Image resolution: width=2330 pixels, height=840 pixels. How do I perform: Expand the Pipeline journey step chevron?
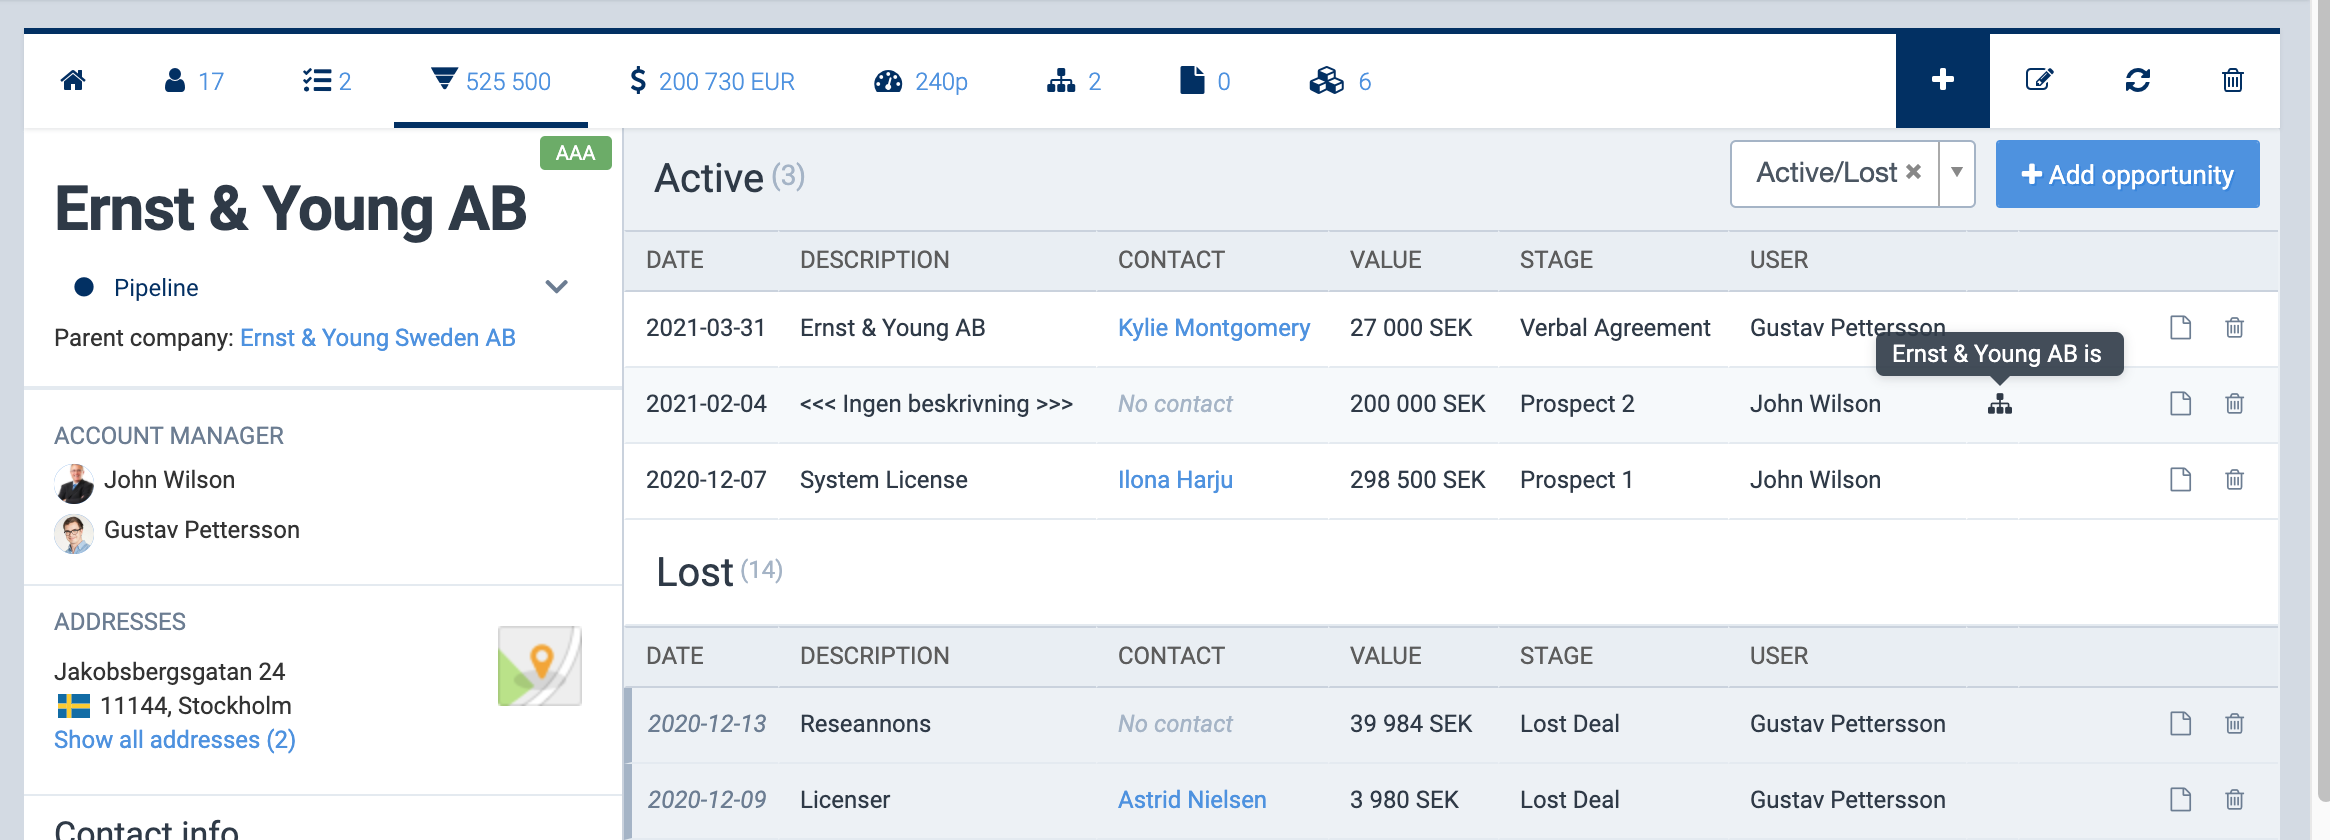coord(557,287)
